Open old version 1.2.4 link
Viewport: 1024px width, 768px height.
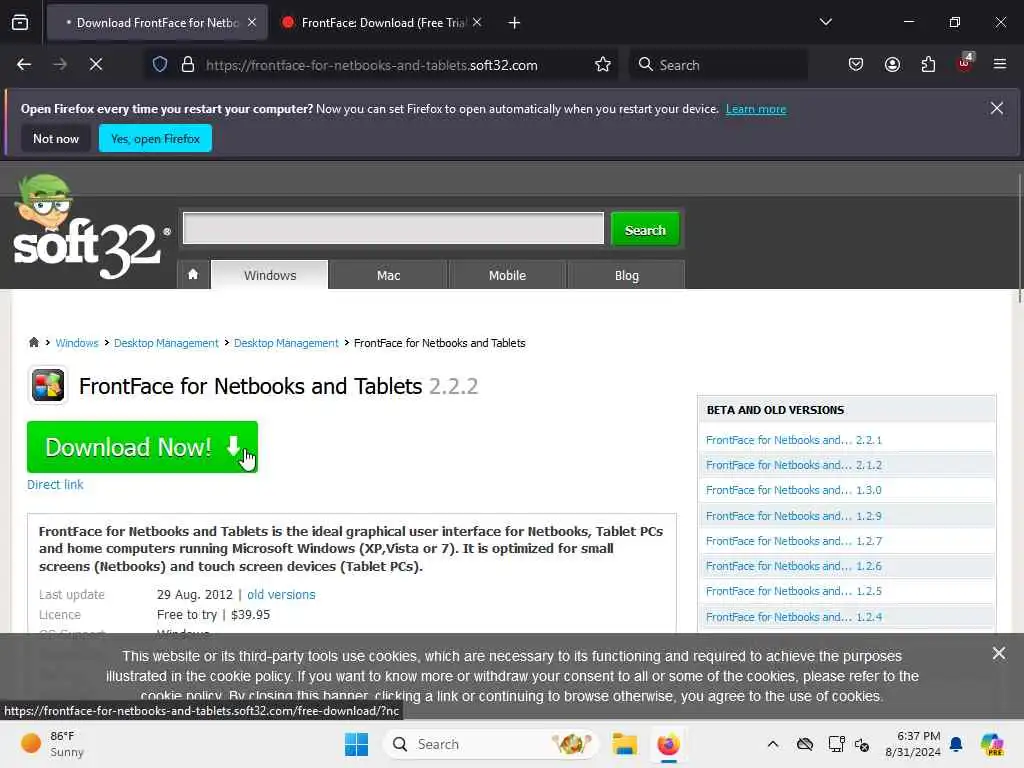793,617
